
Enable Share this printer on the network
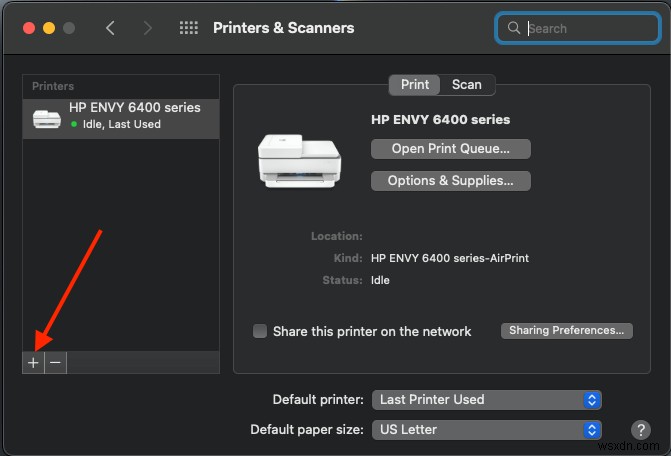click(x=260, y=331)
